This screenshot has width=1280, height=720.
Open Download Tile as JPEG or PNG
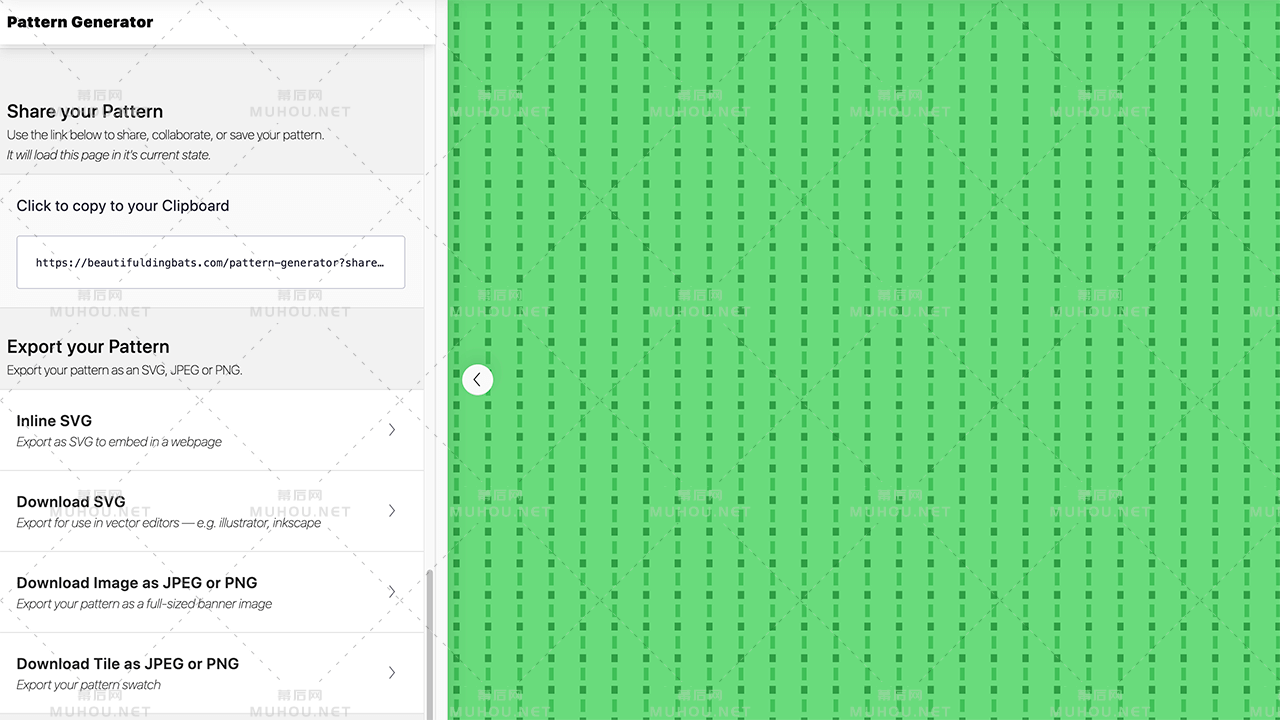point(128,664)
